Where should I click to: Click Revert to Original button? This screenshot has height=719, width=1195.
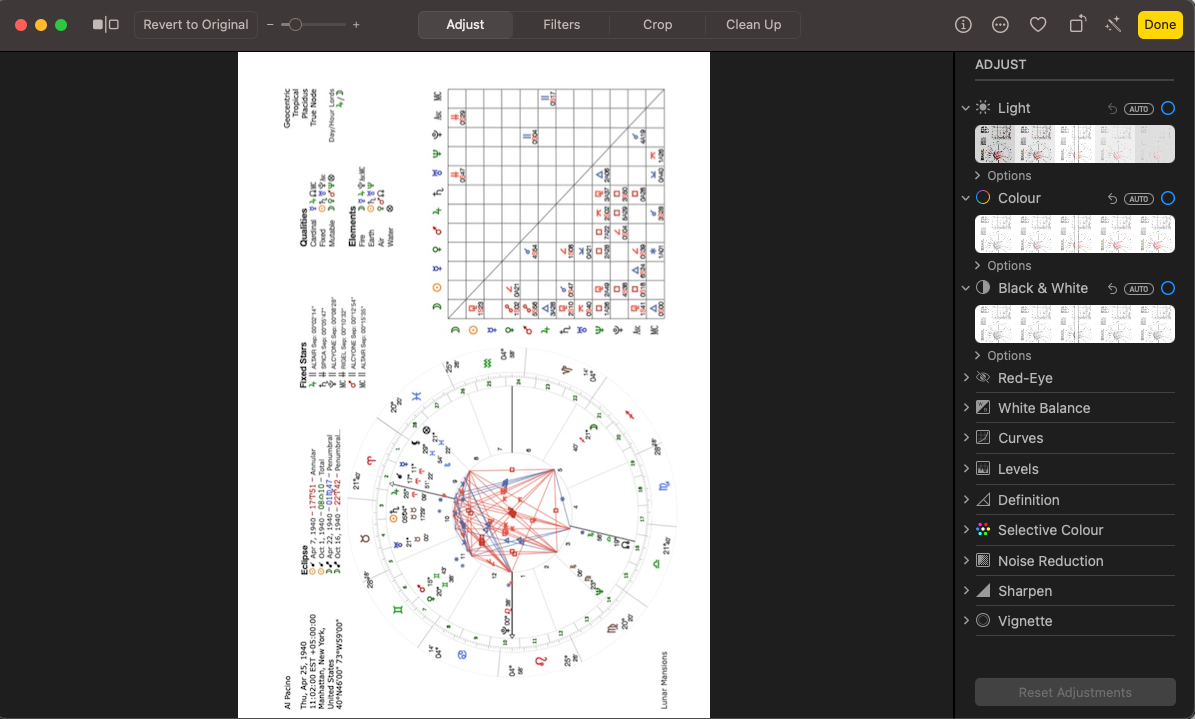tap(196, 25)
